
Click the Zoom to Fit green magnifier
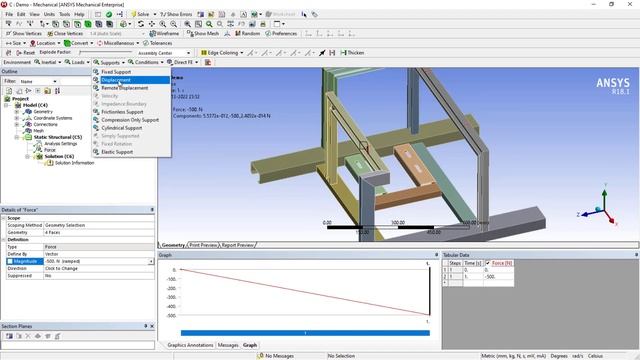209,24
